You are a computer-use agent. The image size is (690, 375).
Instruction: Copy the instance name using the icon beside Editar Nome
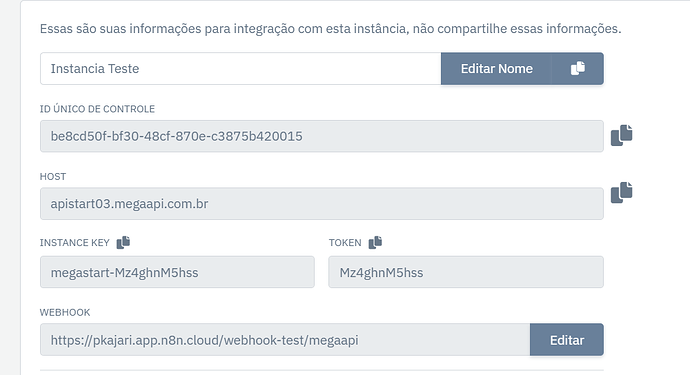pyautogui.click(x=577, y=69)
